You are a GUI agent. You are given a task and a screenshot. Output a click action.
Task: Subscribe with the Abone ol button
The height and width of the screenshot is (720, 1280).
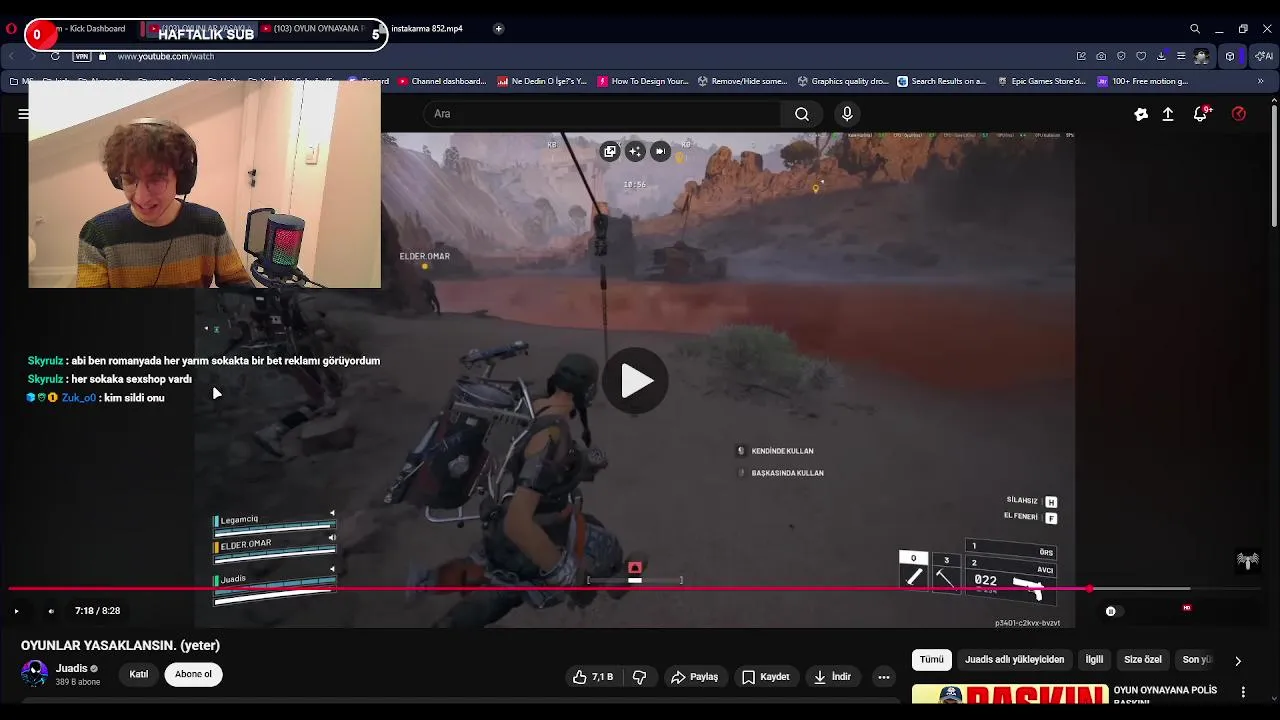point(193,674)
